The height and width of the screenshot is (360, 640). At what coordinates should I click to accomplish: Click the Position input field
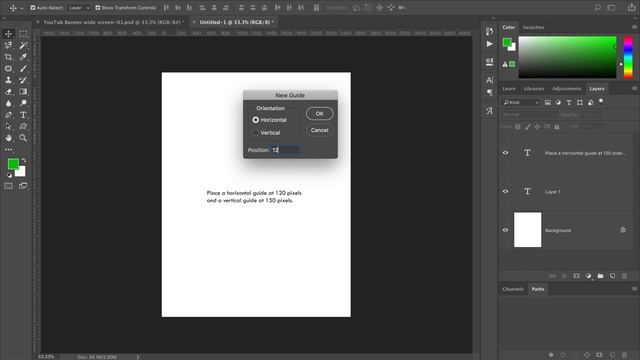click(x=285, y=150)
